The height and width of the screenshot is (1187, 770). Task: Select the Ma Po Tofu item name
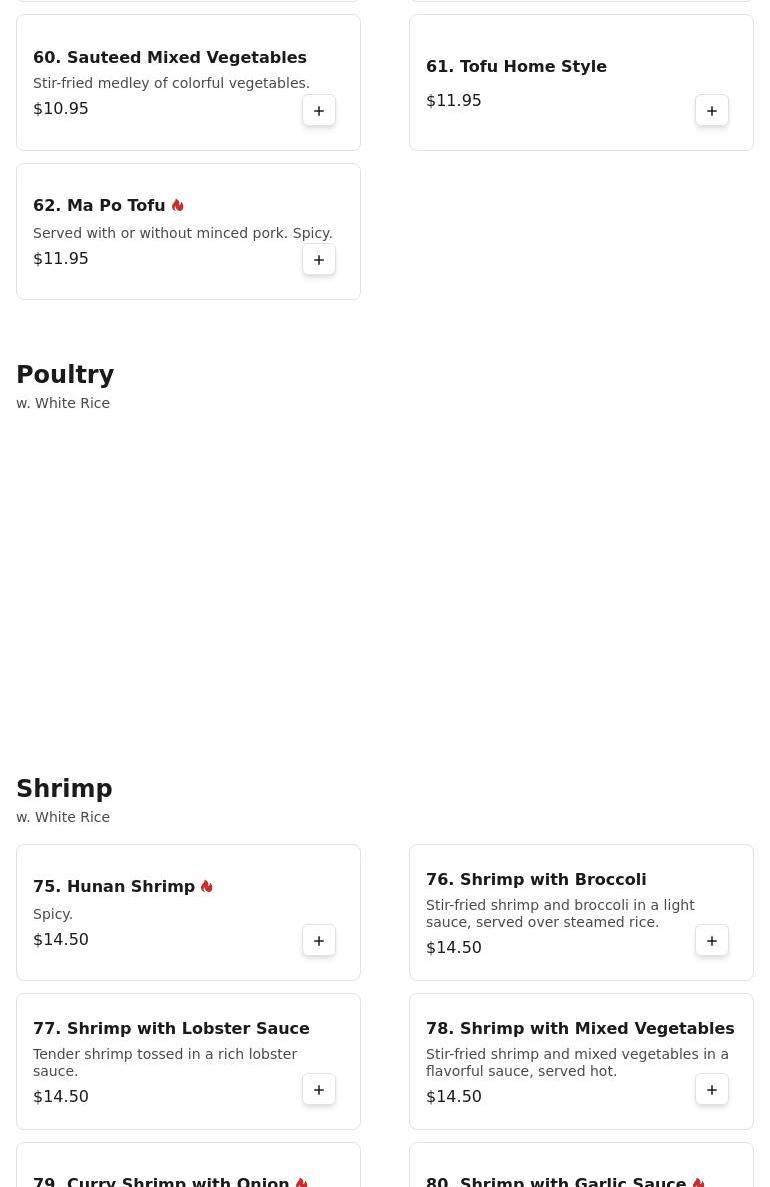click(99, 206)
